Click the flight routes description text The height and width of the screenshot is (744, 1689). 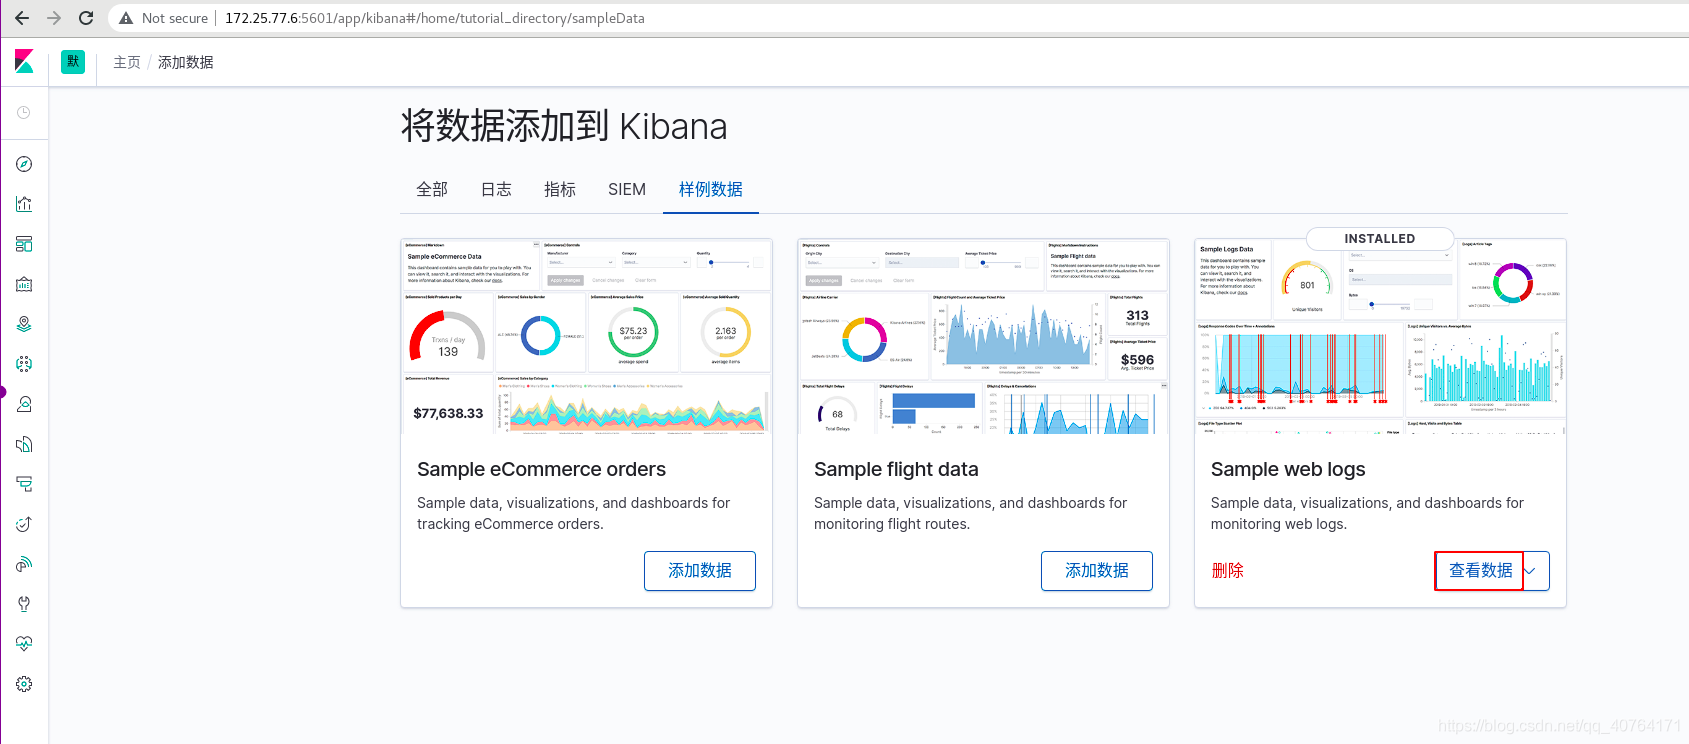pos(970,513)
